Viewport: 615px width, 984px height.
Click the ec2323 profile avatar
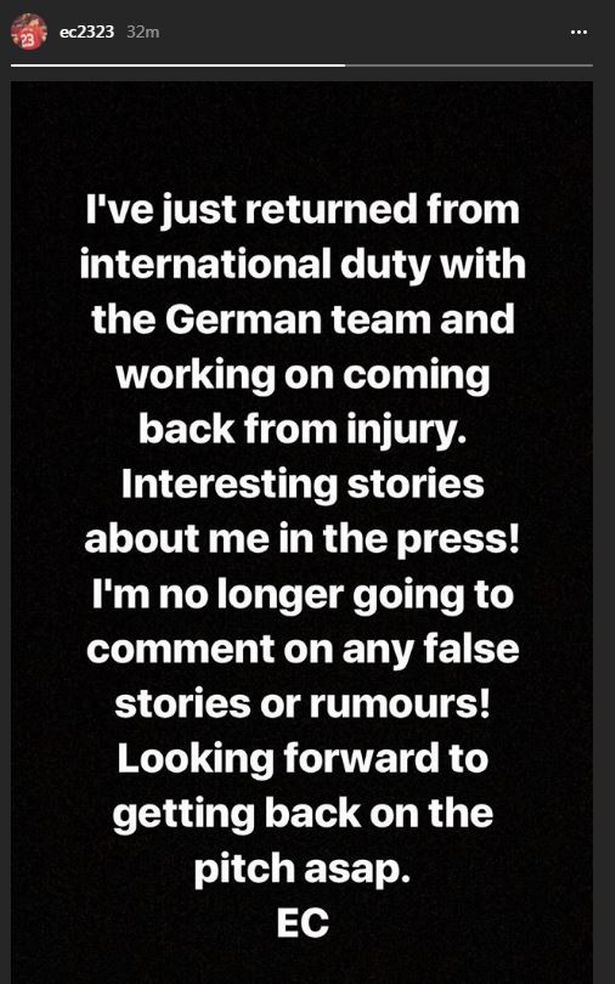[29, 32]
